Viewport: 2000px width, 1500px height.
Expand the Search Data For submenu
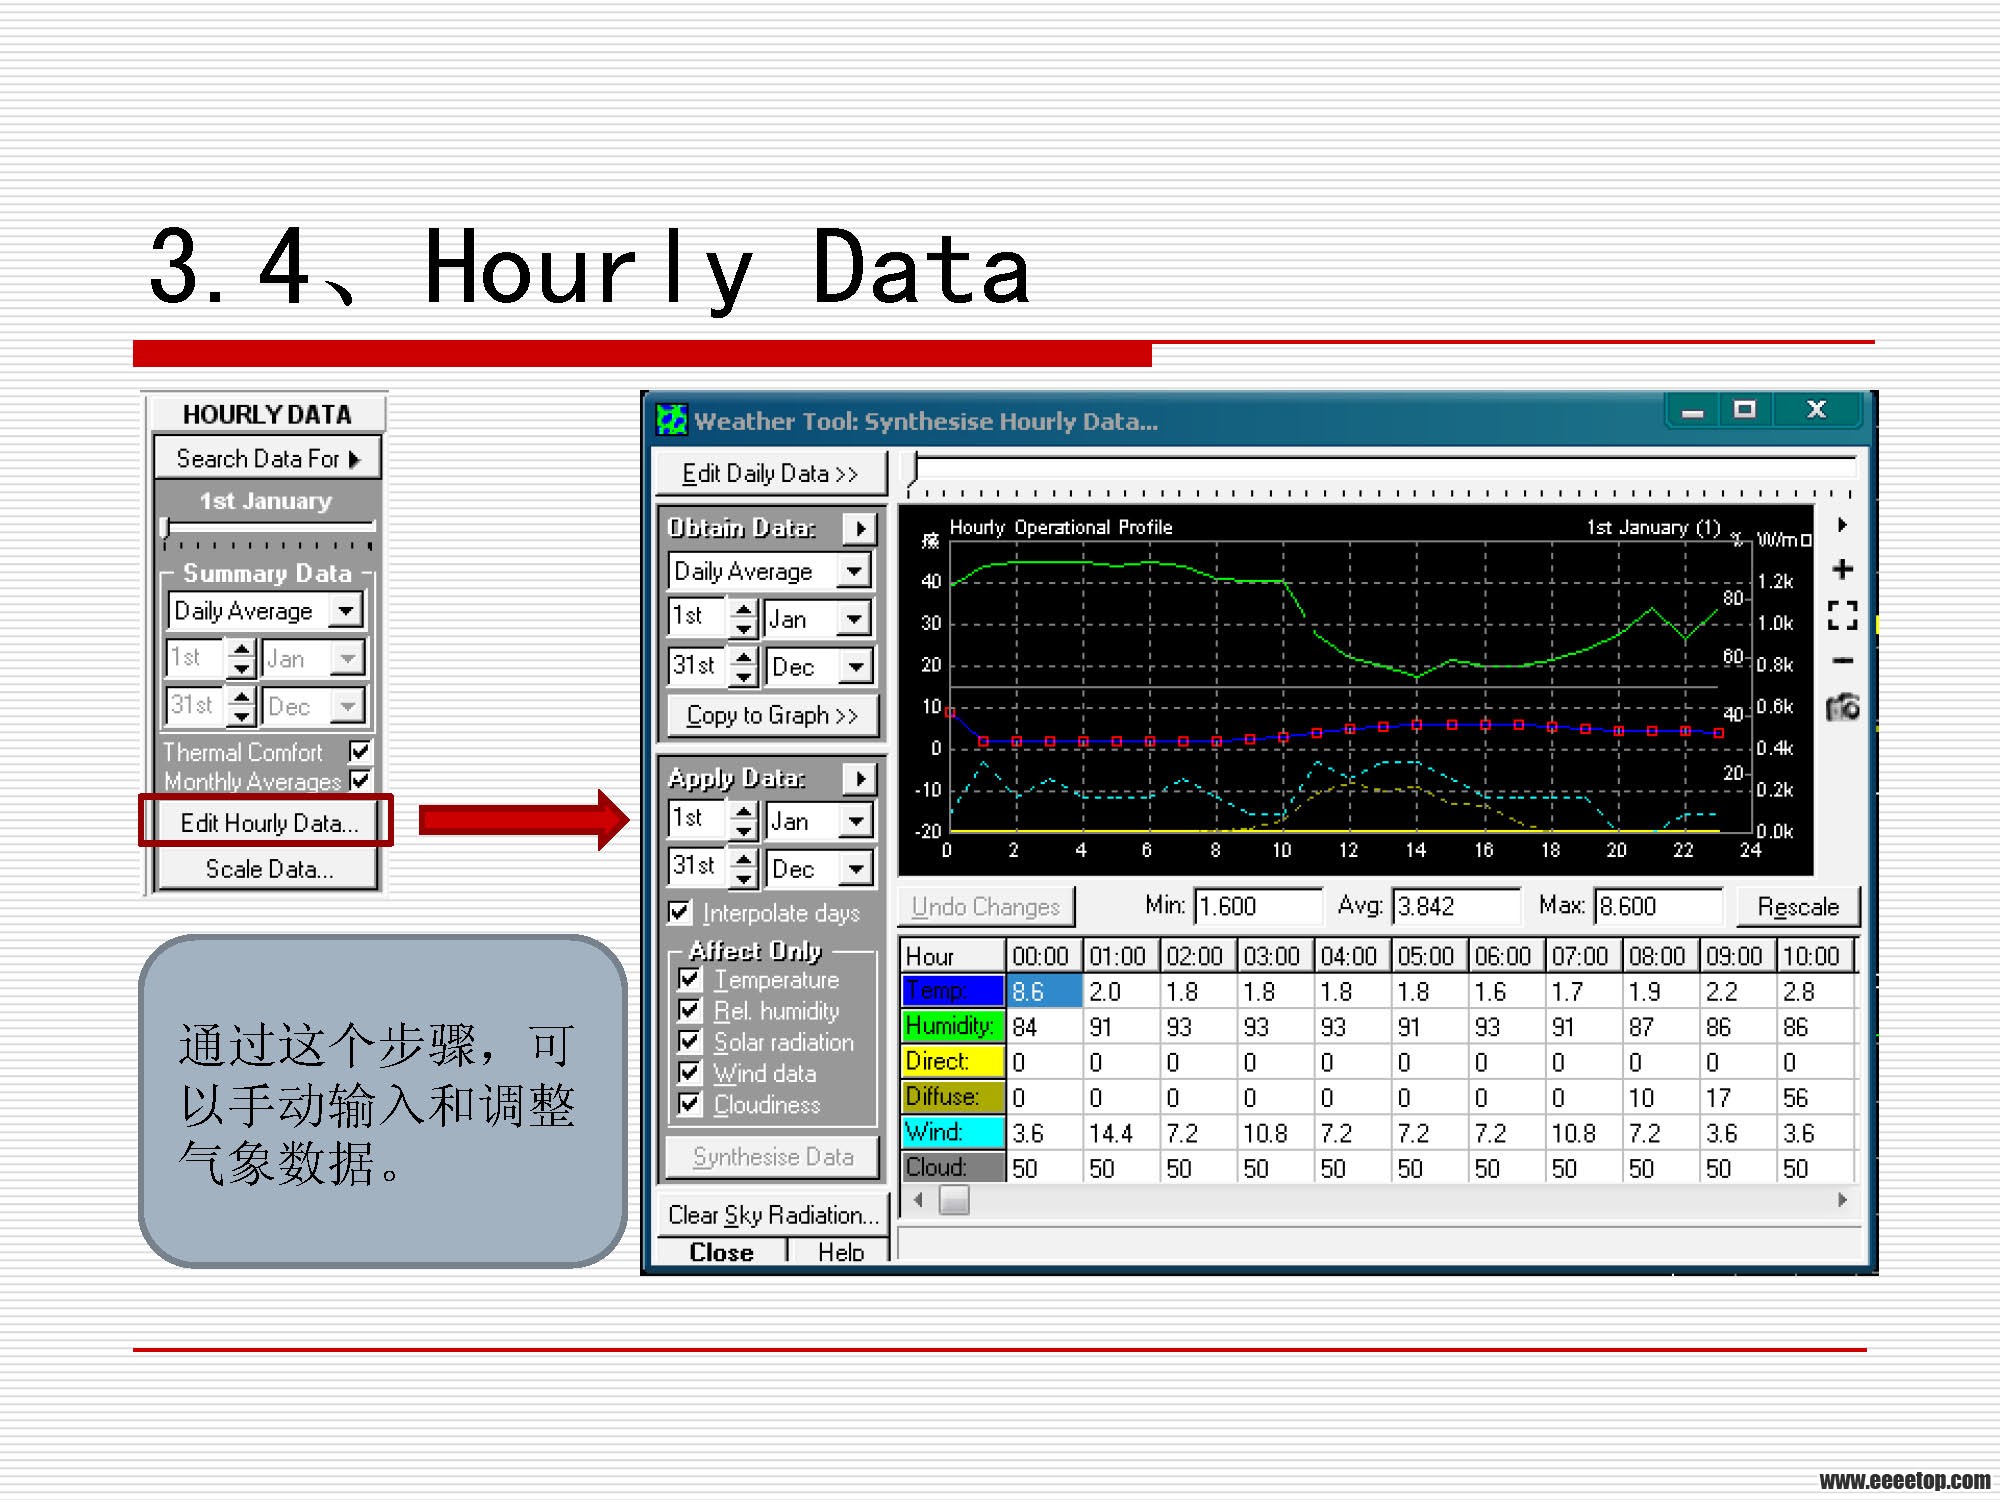pos(267,459)
